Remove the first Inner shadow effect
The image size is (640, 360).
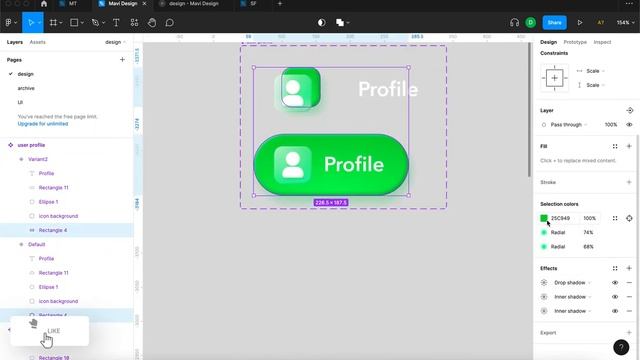tap(629, 297)
